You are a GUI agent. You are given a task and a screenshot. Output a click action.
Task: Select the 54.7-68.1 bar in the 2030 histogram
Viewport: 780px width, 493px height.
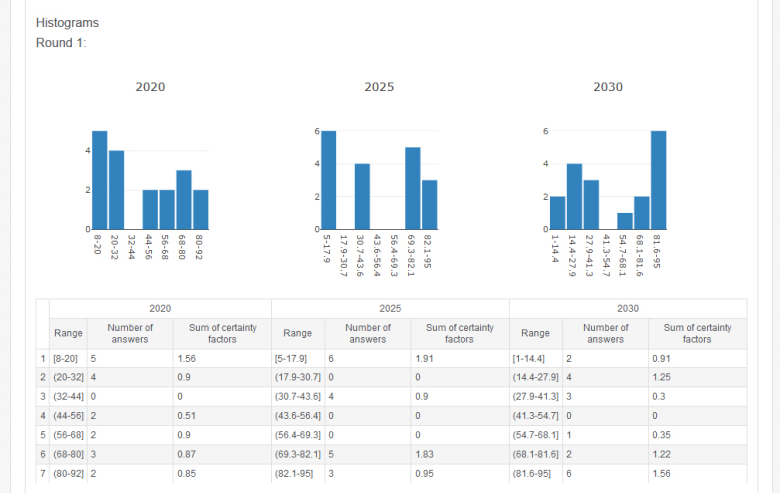tap(625, 221)
